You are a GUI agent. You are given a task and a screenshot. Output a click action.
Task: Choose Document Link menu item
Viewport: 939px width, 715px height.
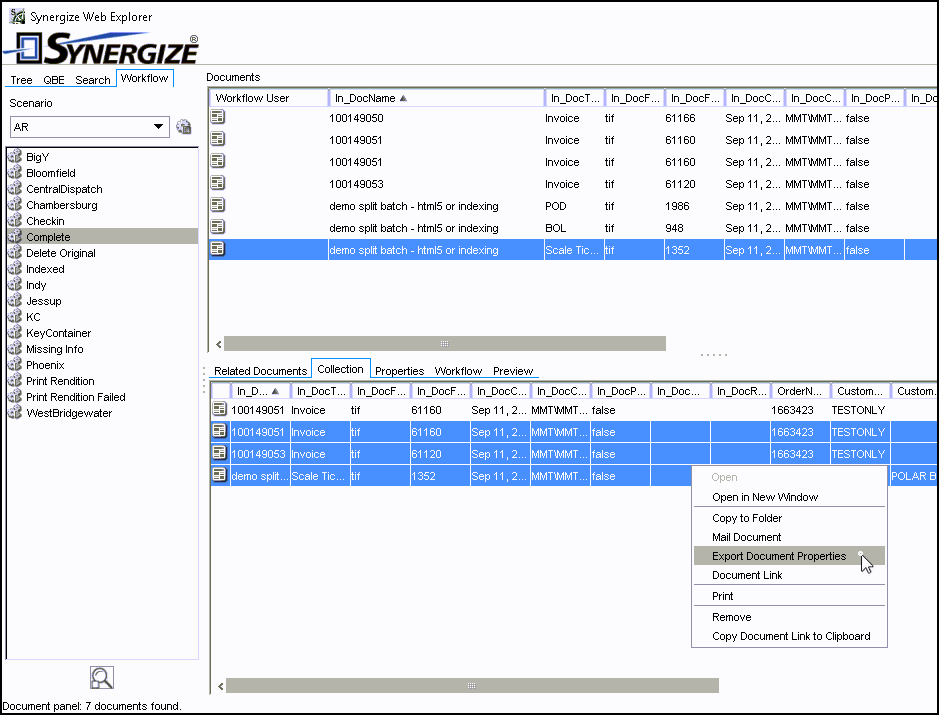coord(789,575)
